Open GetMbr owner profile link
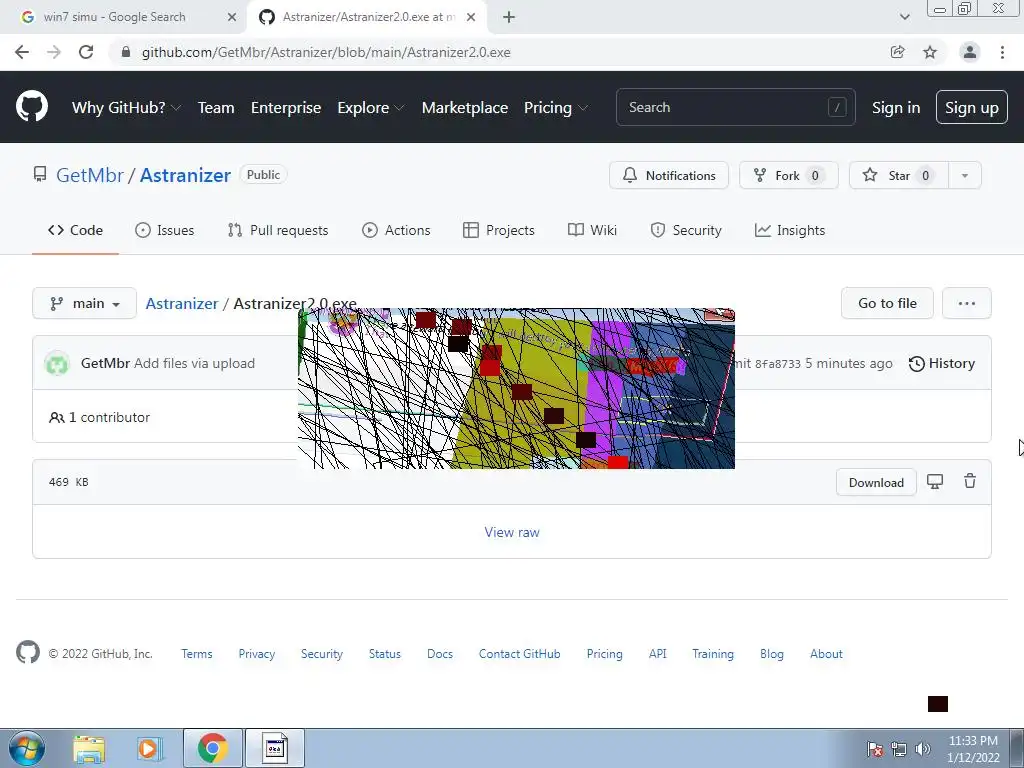This screenshot has height=768, width=1024. 89,175
